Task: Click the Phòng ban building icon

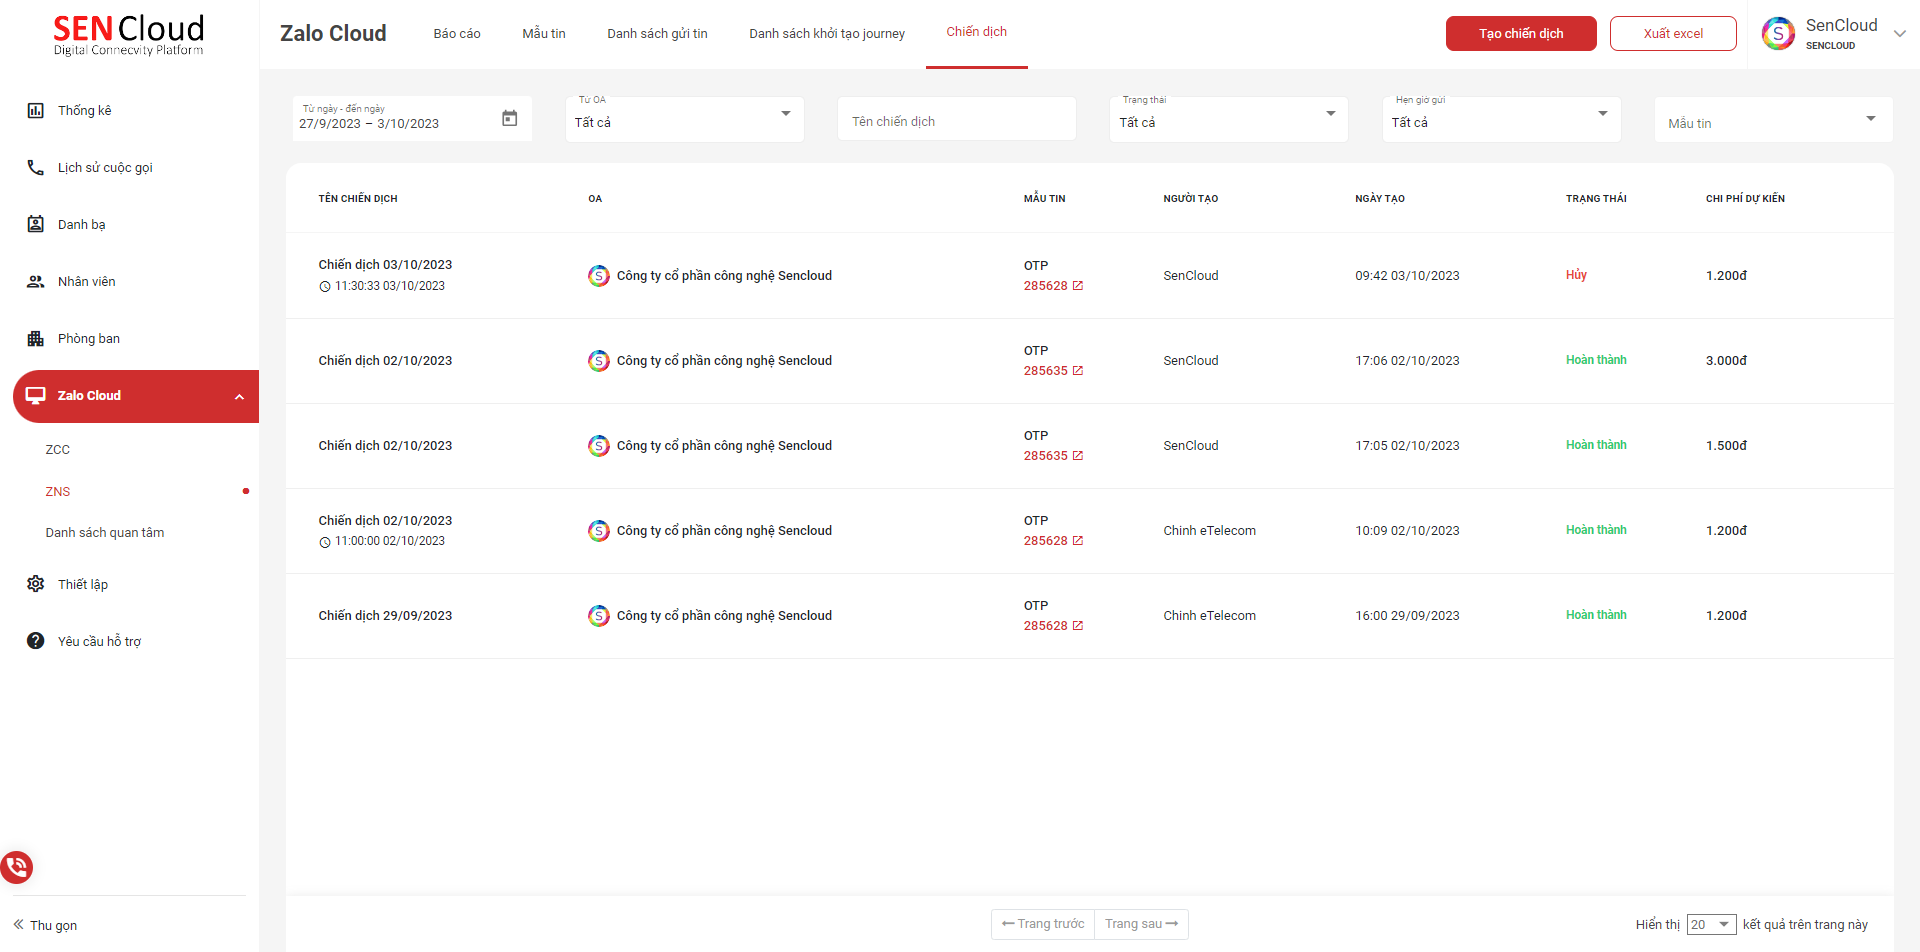Action: point(36,339)
